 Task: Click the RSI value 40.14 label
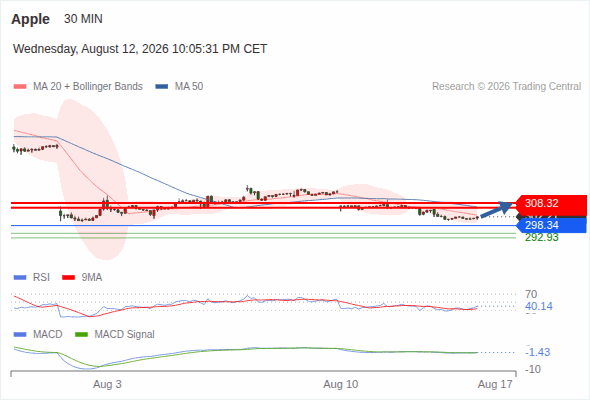539,306
